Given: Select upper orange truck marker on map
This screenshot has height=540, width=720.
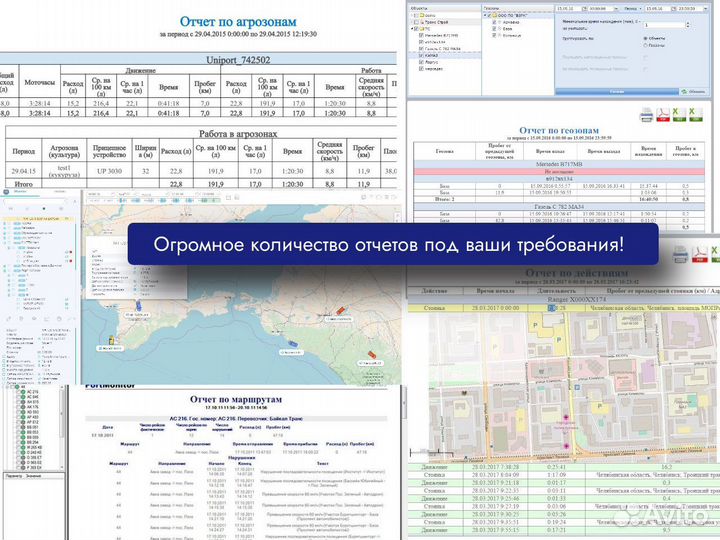Looking at the screenshot, I should 340,311.
